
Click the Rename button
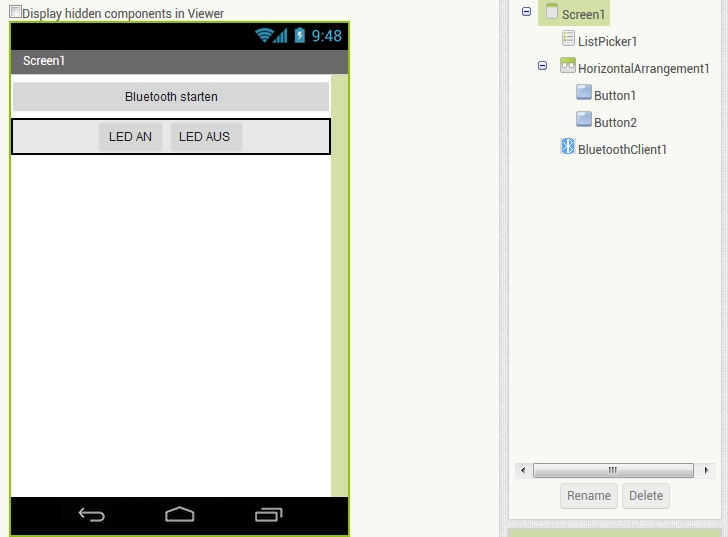[589, 496]
